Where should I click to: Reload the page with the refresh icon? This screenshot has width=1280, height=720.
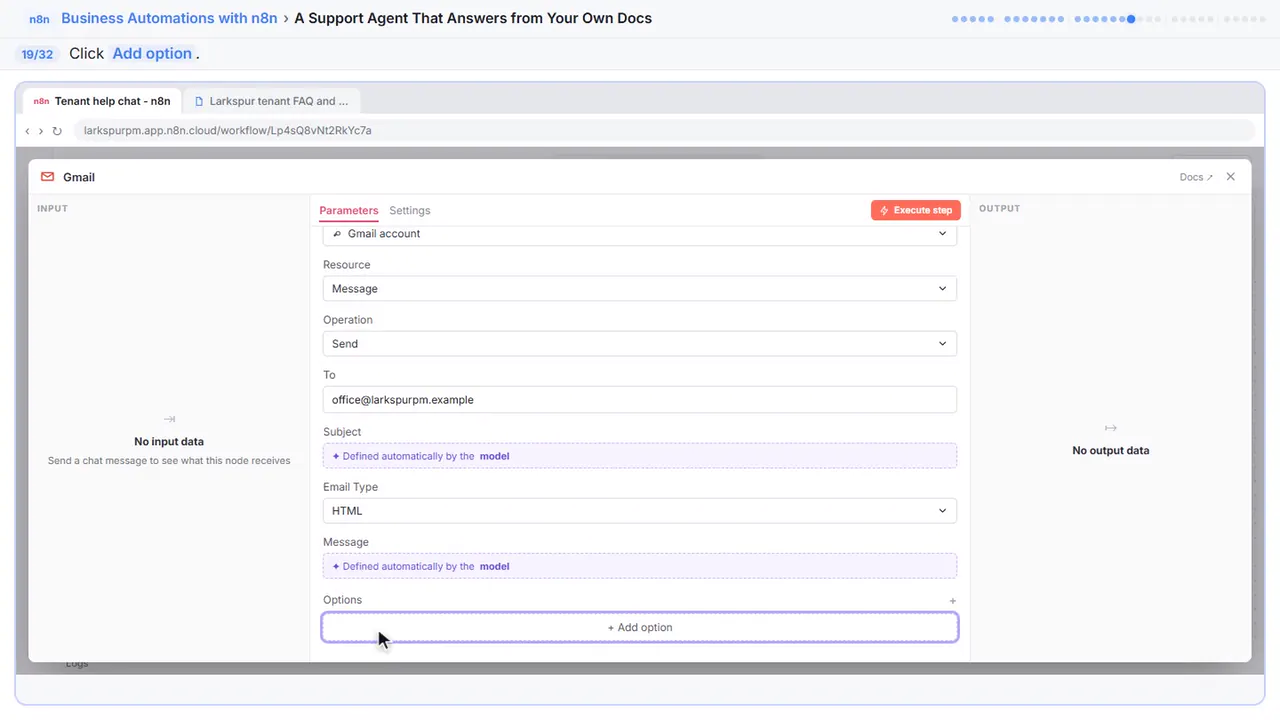point(57,131)
